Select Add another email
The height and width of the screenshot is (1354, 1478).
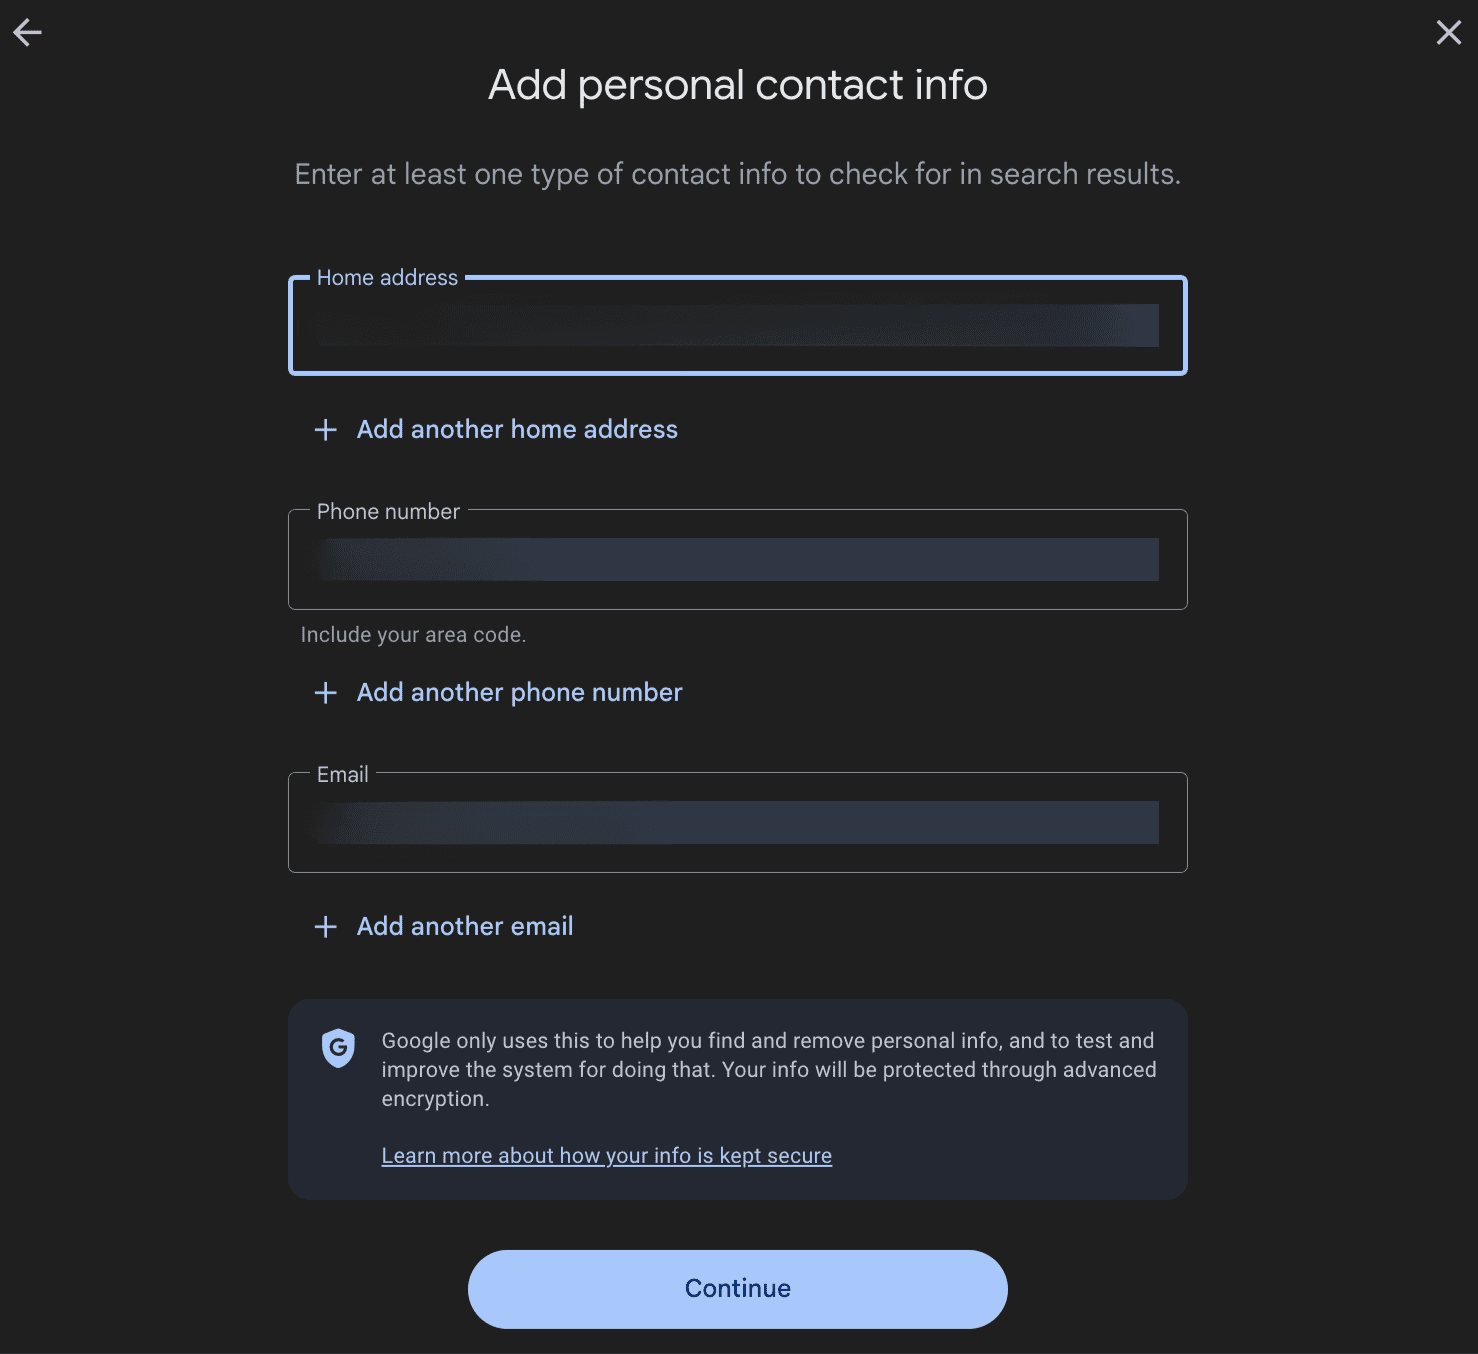(x=464, y=926)
